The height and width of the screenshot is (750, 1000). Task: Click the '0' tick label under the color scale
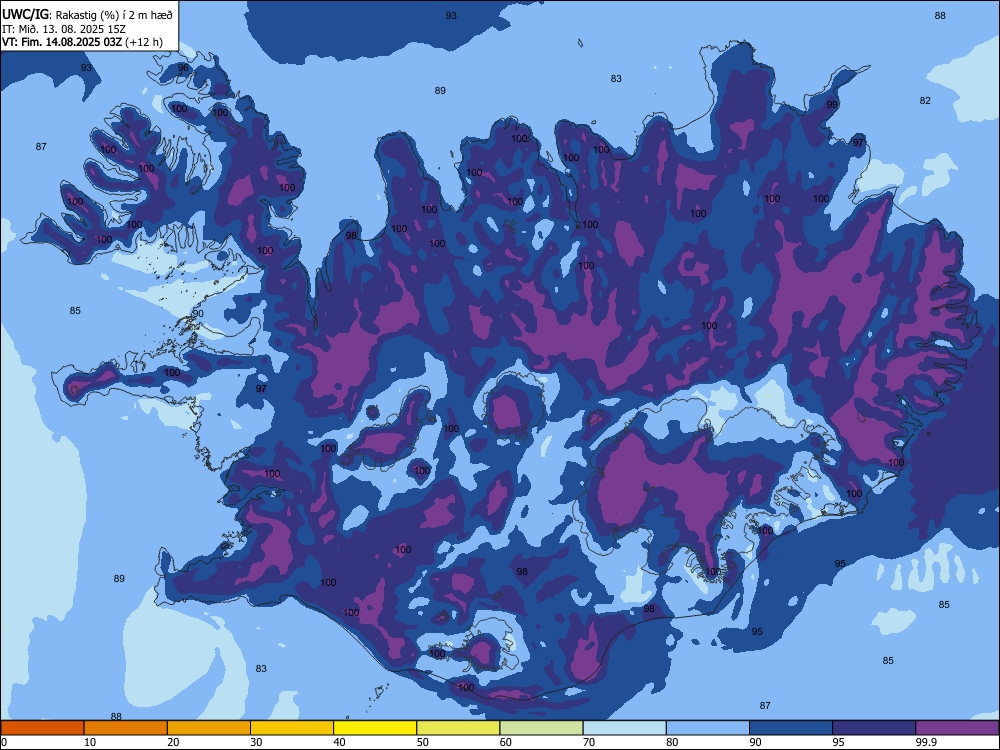(x=4, y=742)
